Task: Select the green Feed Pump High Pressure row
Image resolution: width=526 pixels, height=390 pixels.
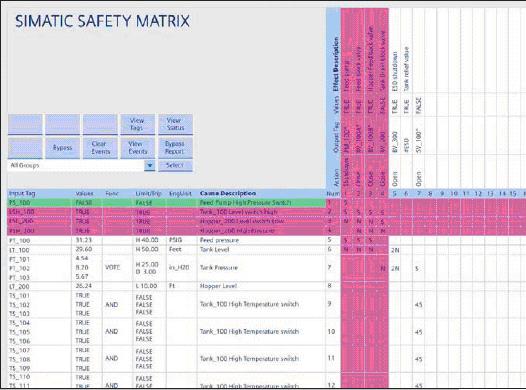Action: pyautogui.click(x=166, y=203)
